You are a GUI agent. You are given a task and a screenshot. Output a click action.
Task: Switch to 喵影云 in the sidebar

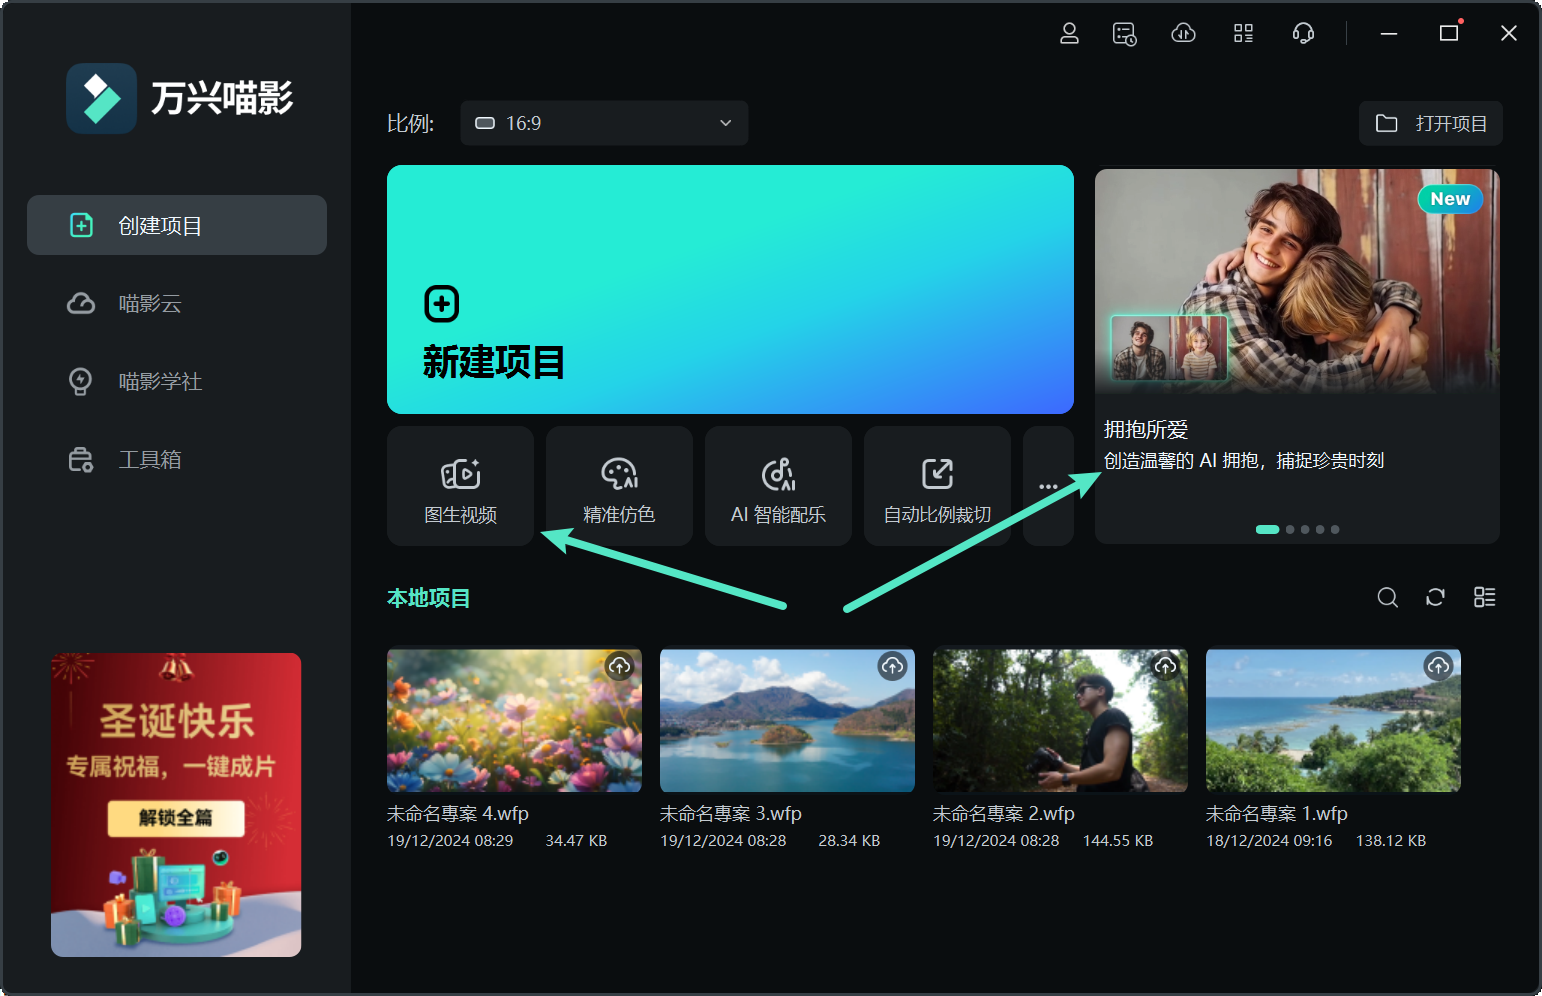pos(150,303)
